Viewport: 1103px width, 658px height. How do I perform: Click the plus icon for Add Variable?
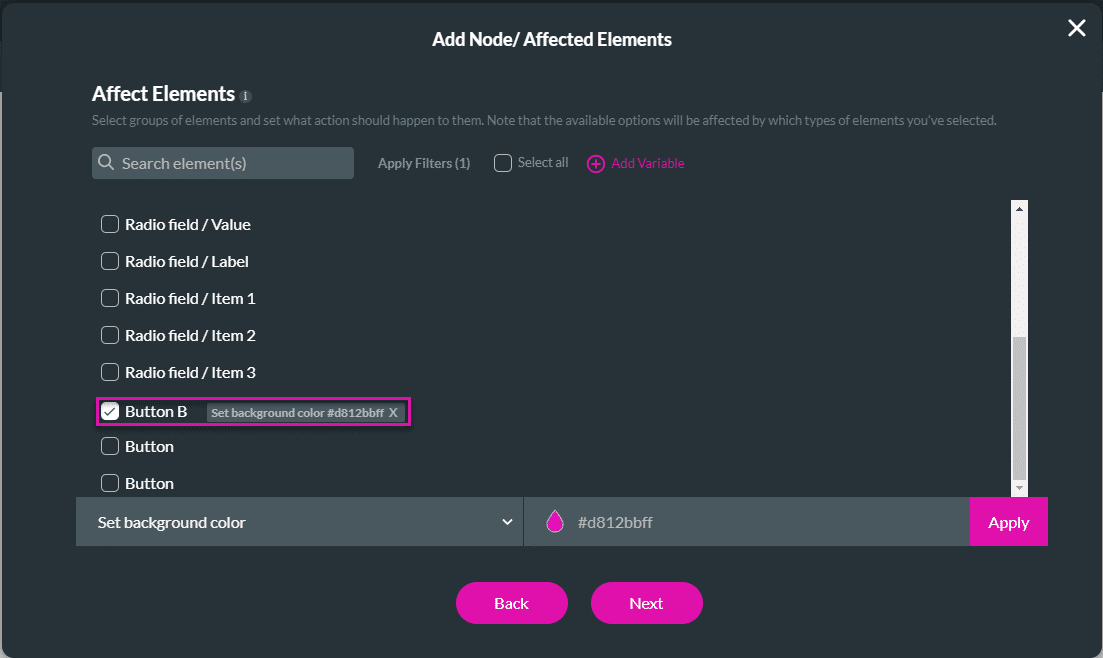click(x=595, y=164)
